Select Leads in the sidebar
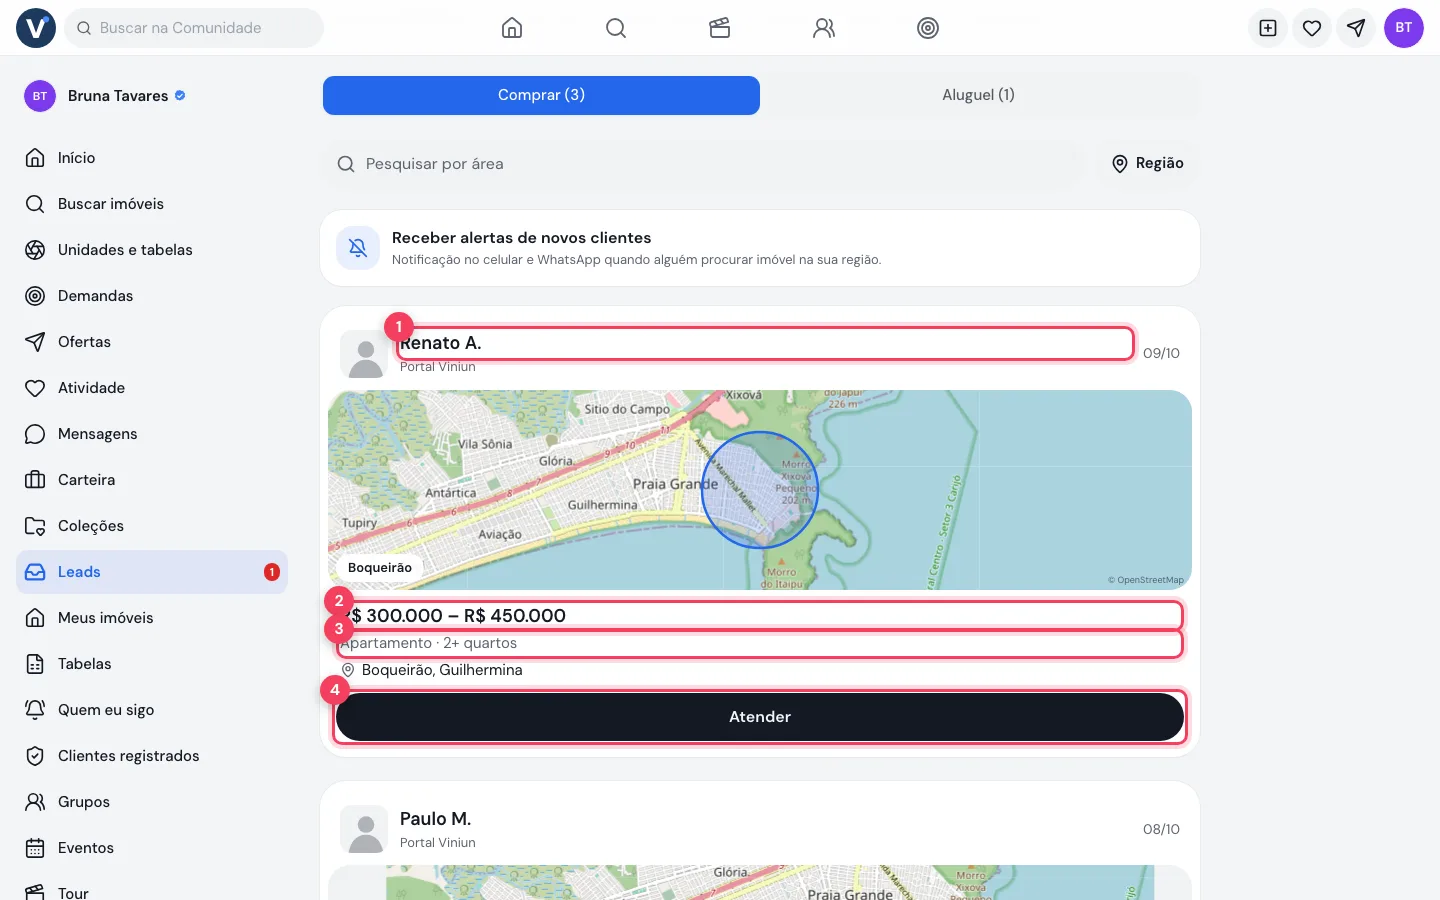Image resolution: width=1440 pixels, height=900 pixels. coord(152,572)
